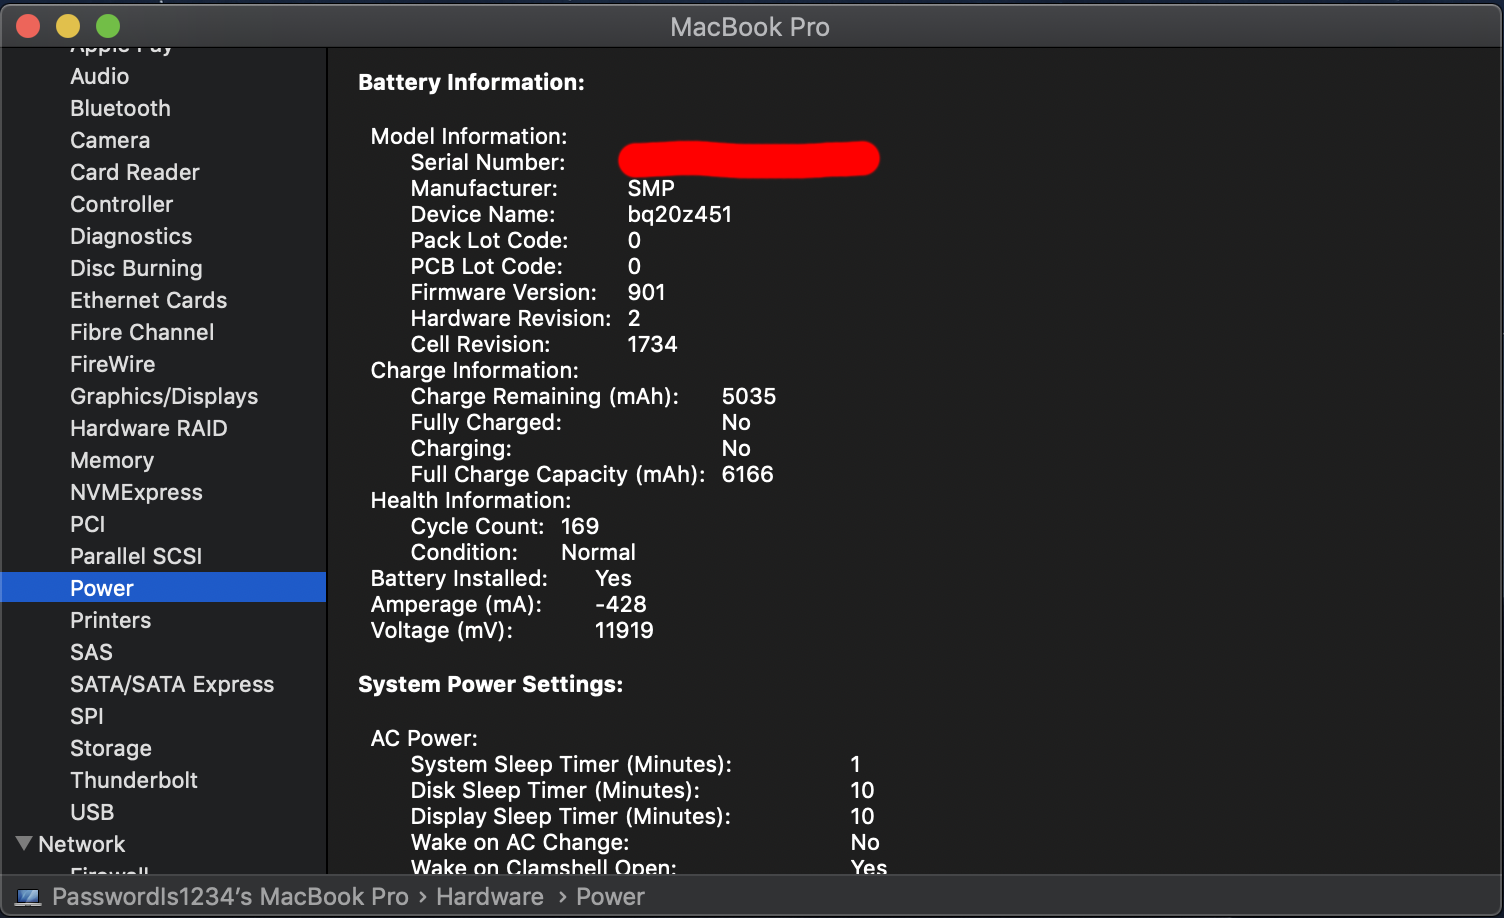1504x918 pixels.
Task: Open Hardware RAID entry
Action: 148,428
